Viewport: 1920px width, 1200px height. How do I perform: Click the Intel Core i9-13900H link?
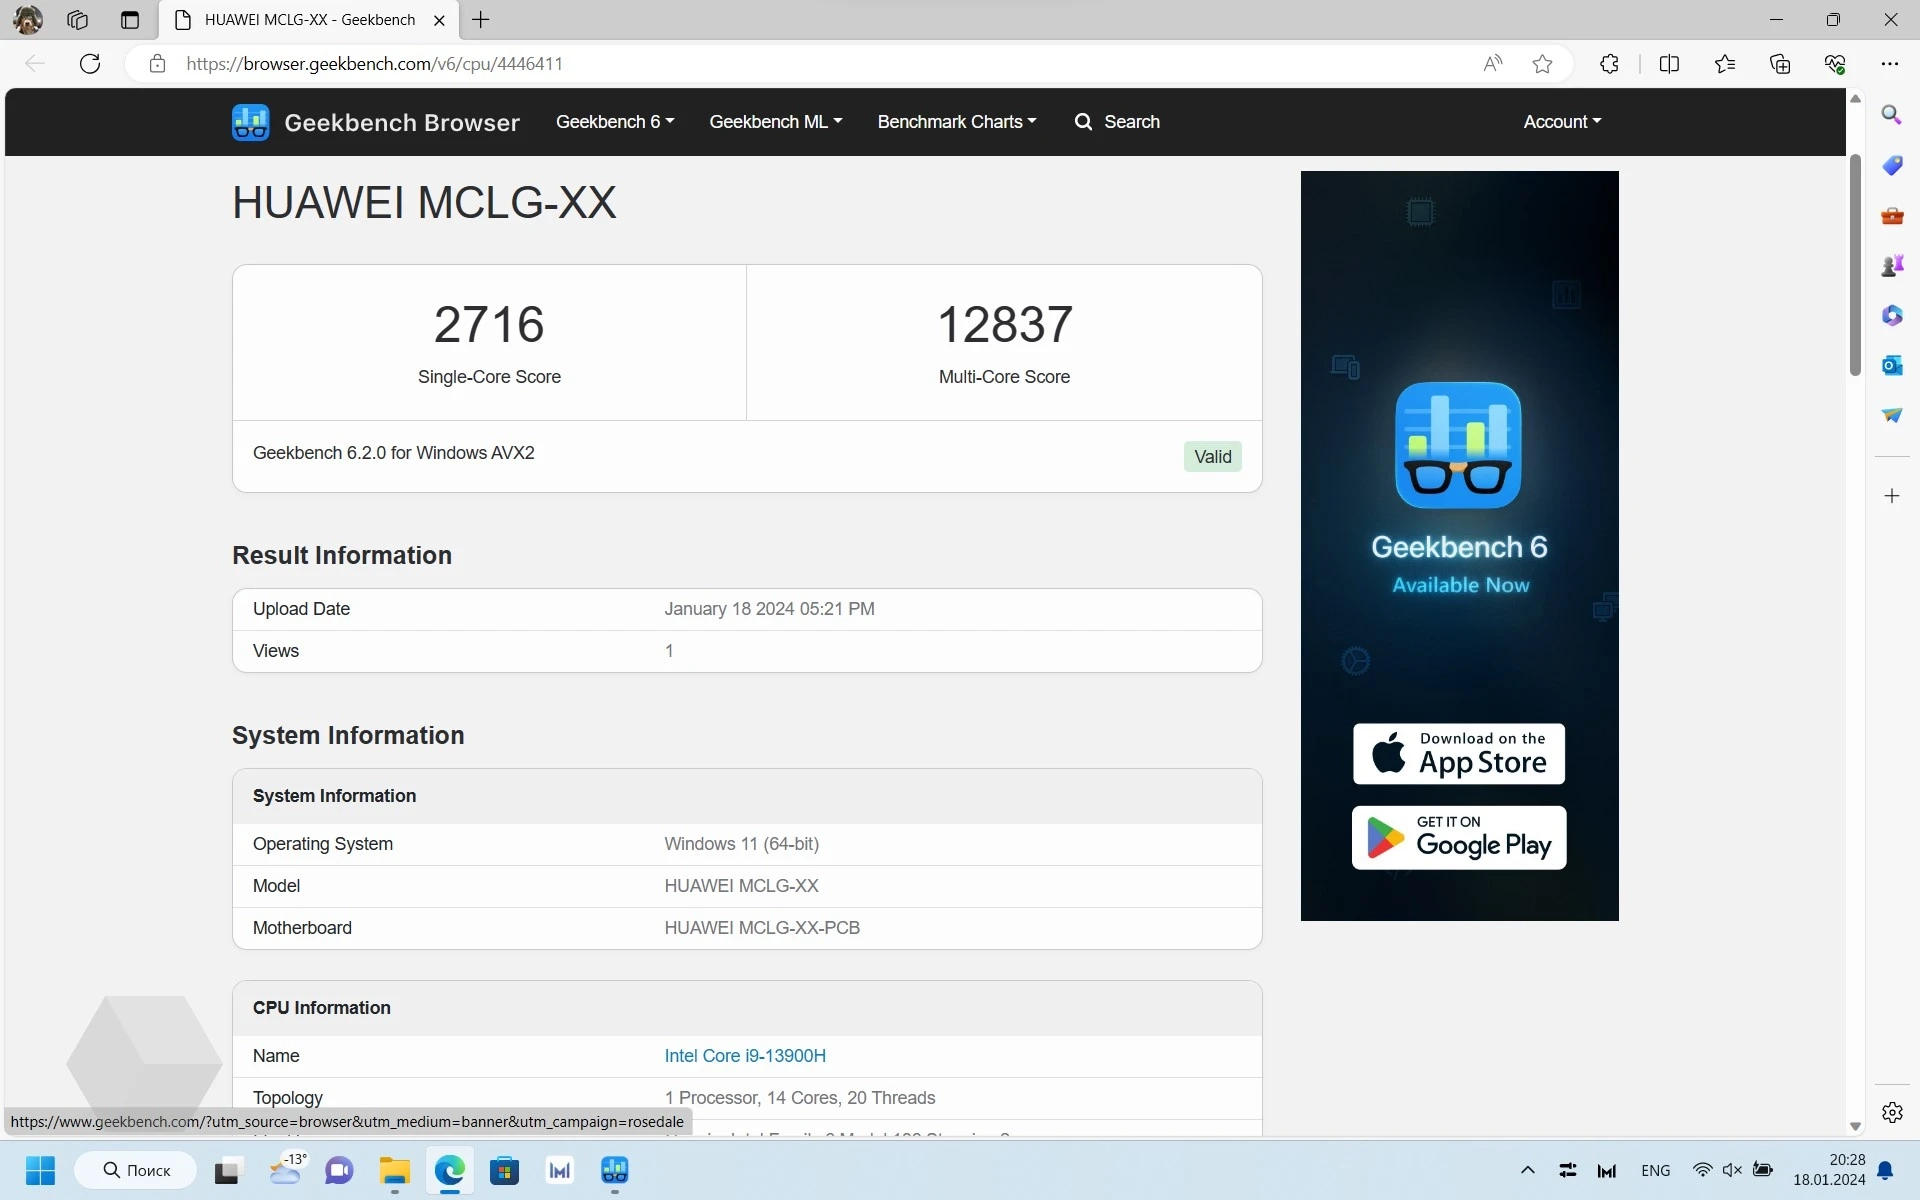(744, 1055)
